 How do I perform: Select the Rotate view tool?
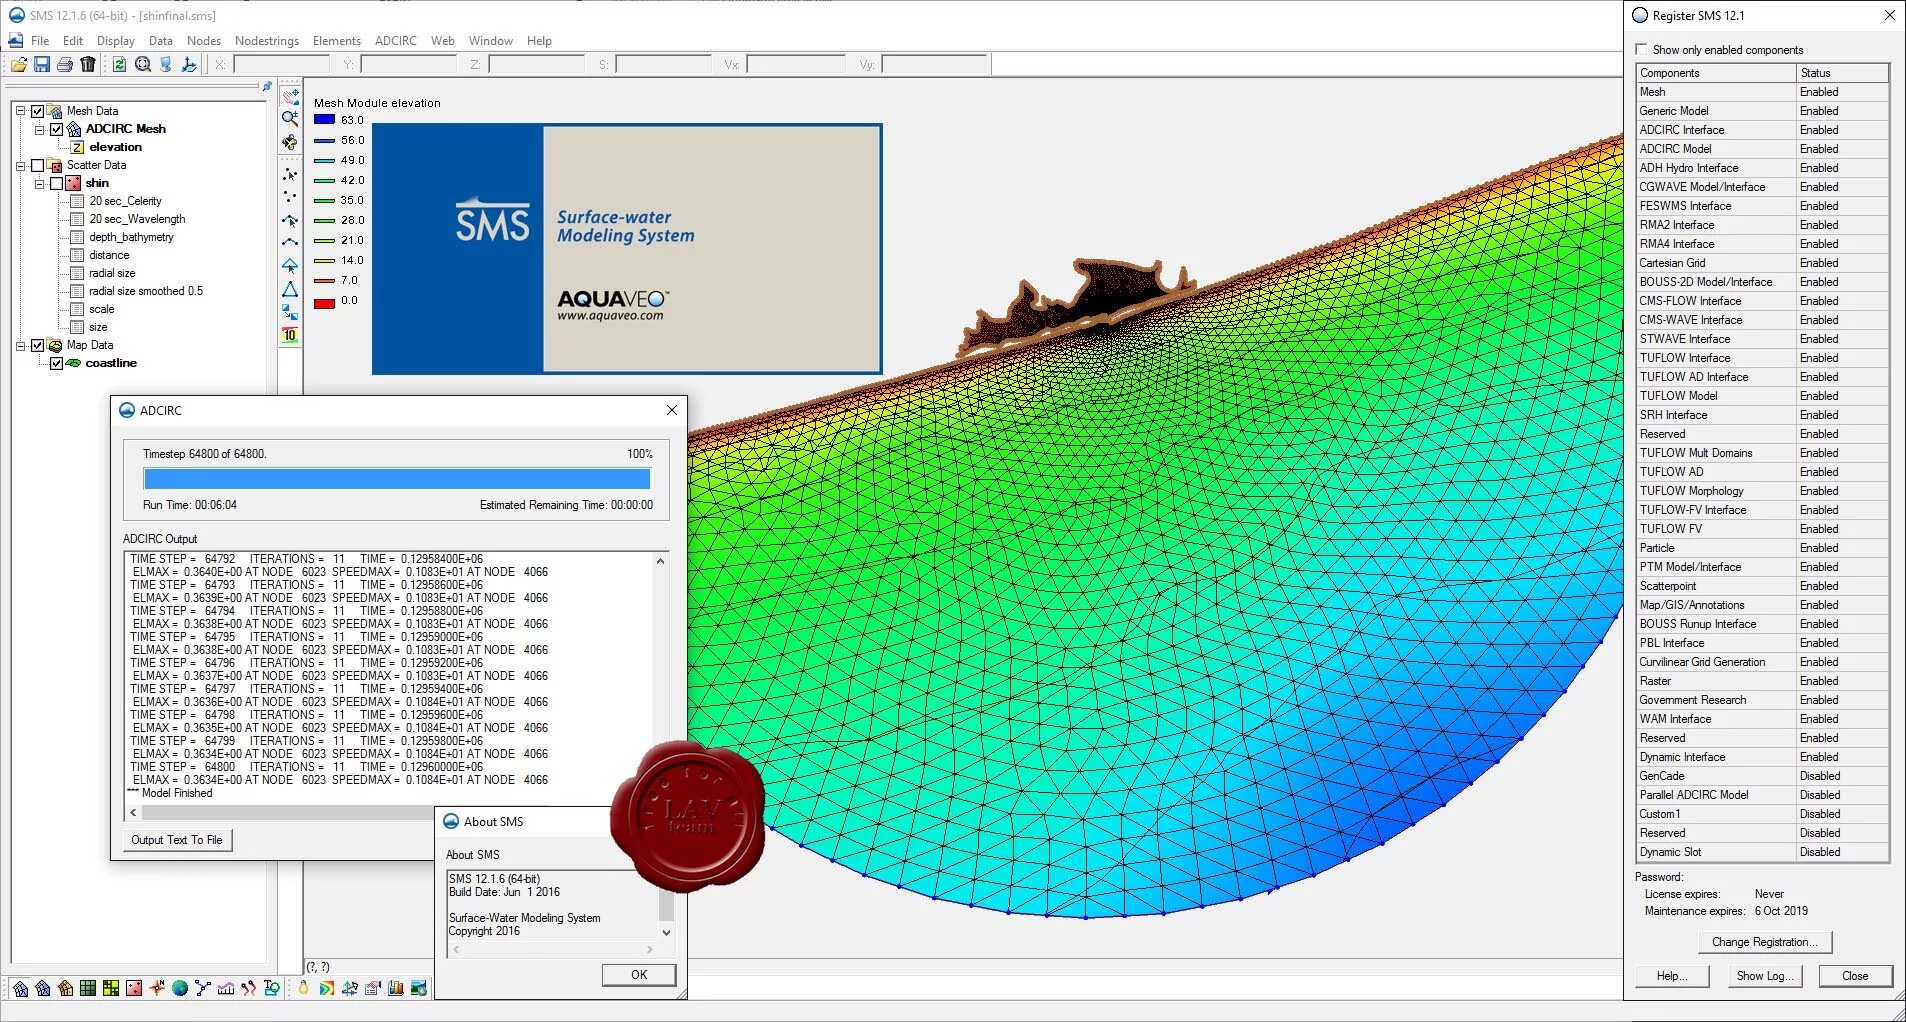290,142
